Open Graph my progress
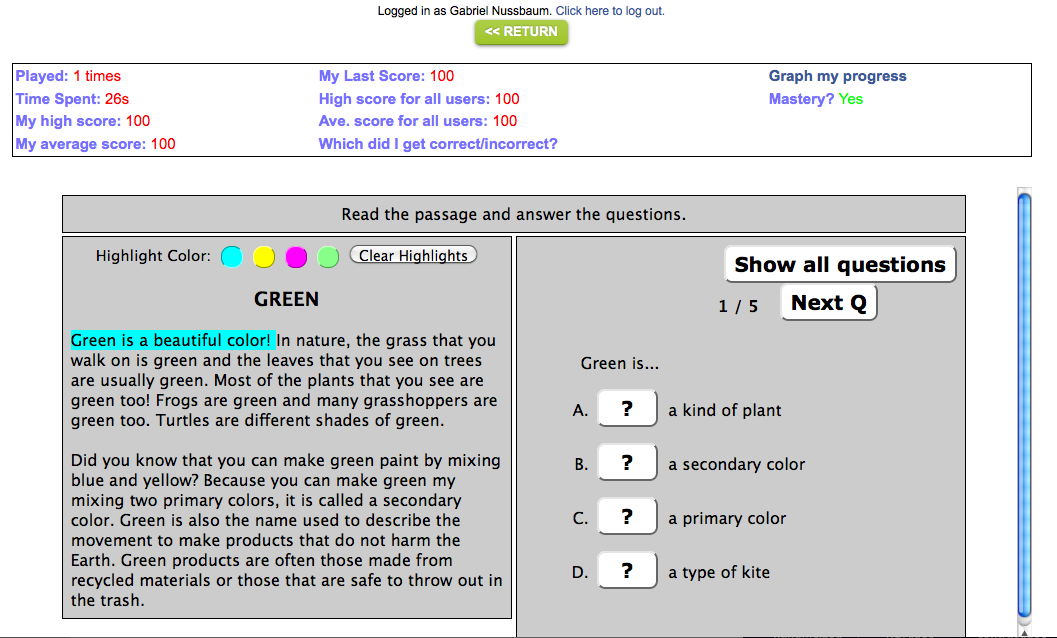This screenshot has width=1057, height=638. [837, 76]
